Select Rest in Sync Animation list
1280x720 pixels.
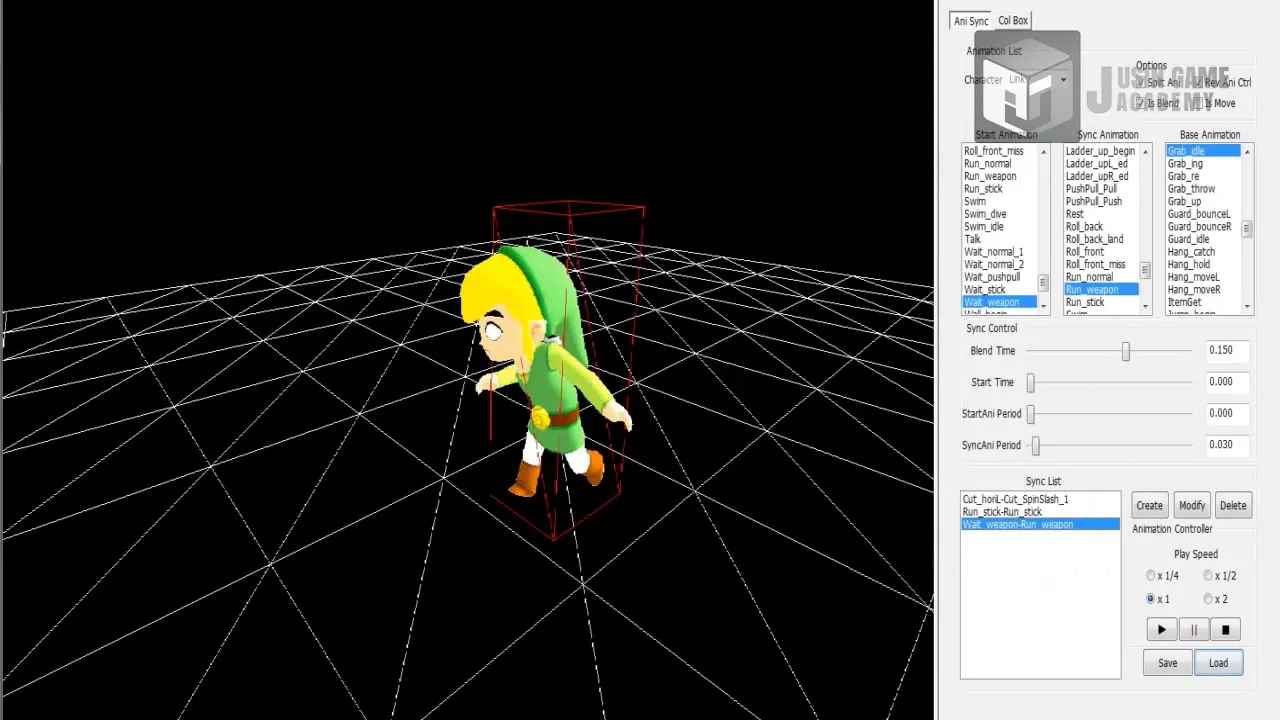[1102, 214]
